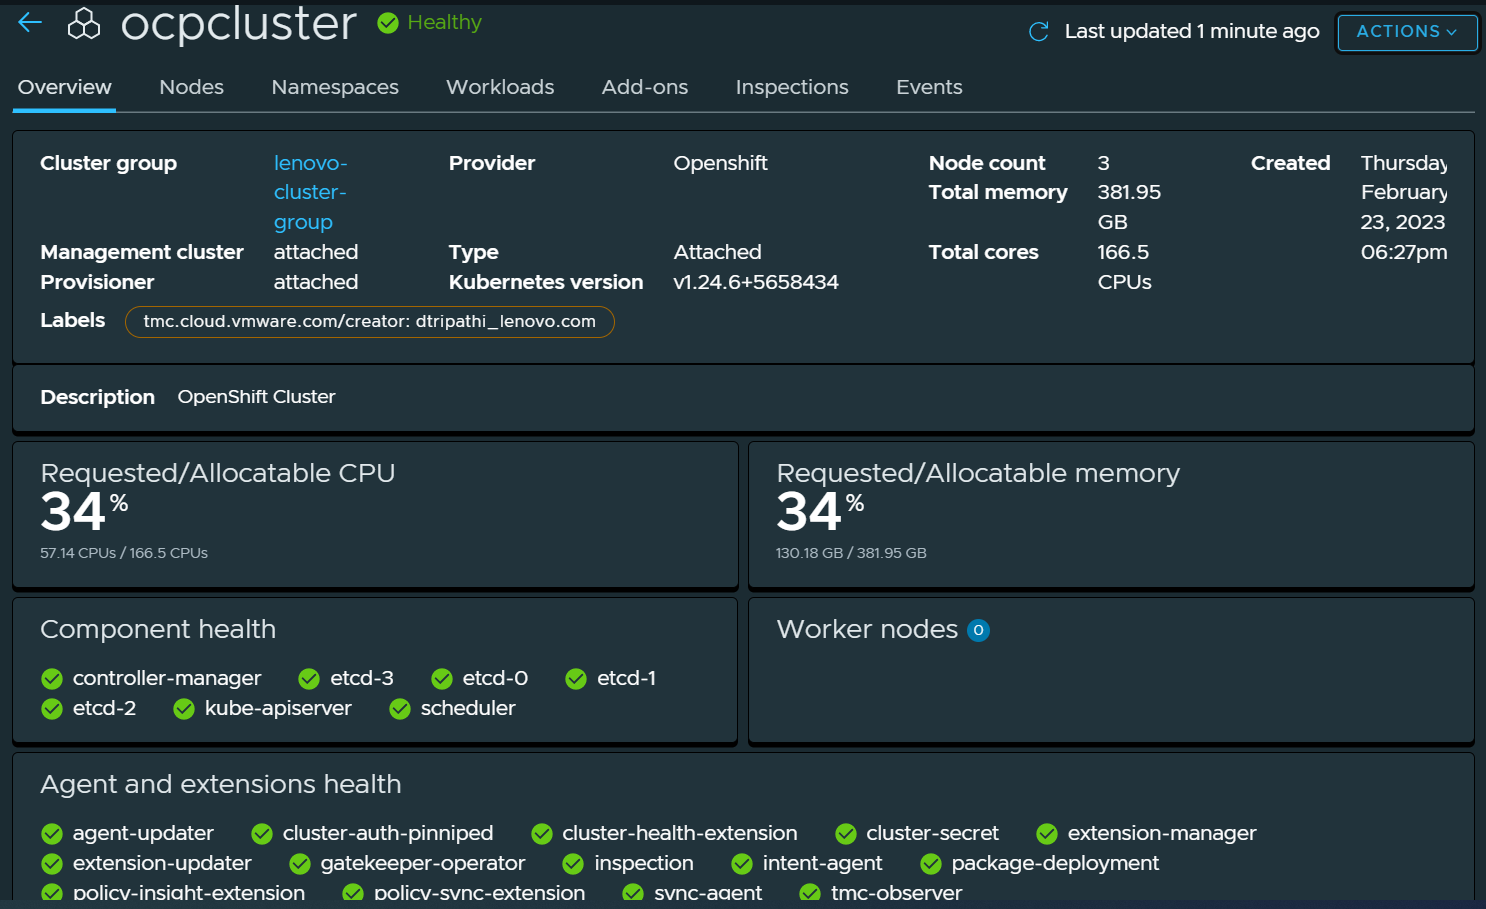Click the inspection status check icon
The image size is (1486, 909).
tap(573, 864)
